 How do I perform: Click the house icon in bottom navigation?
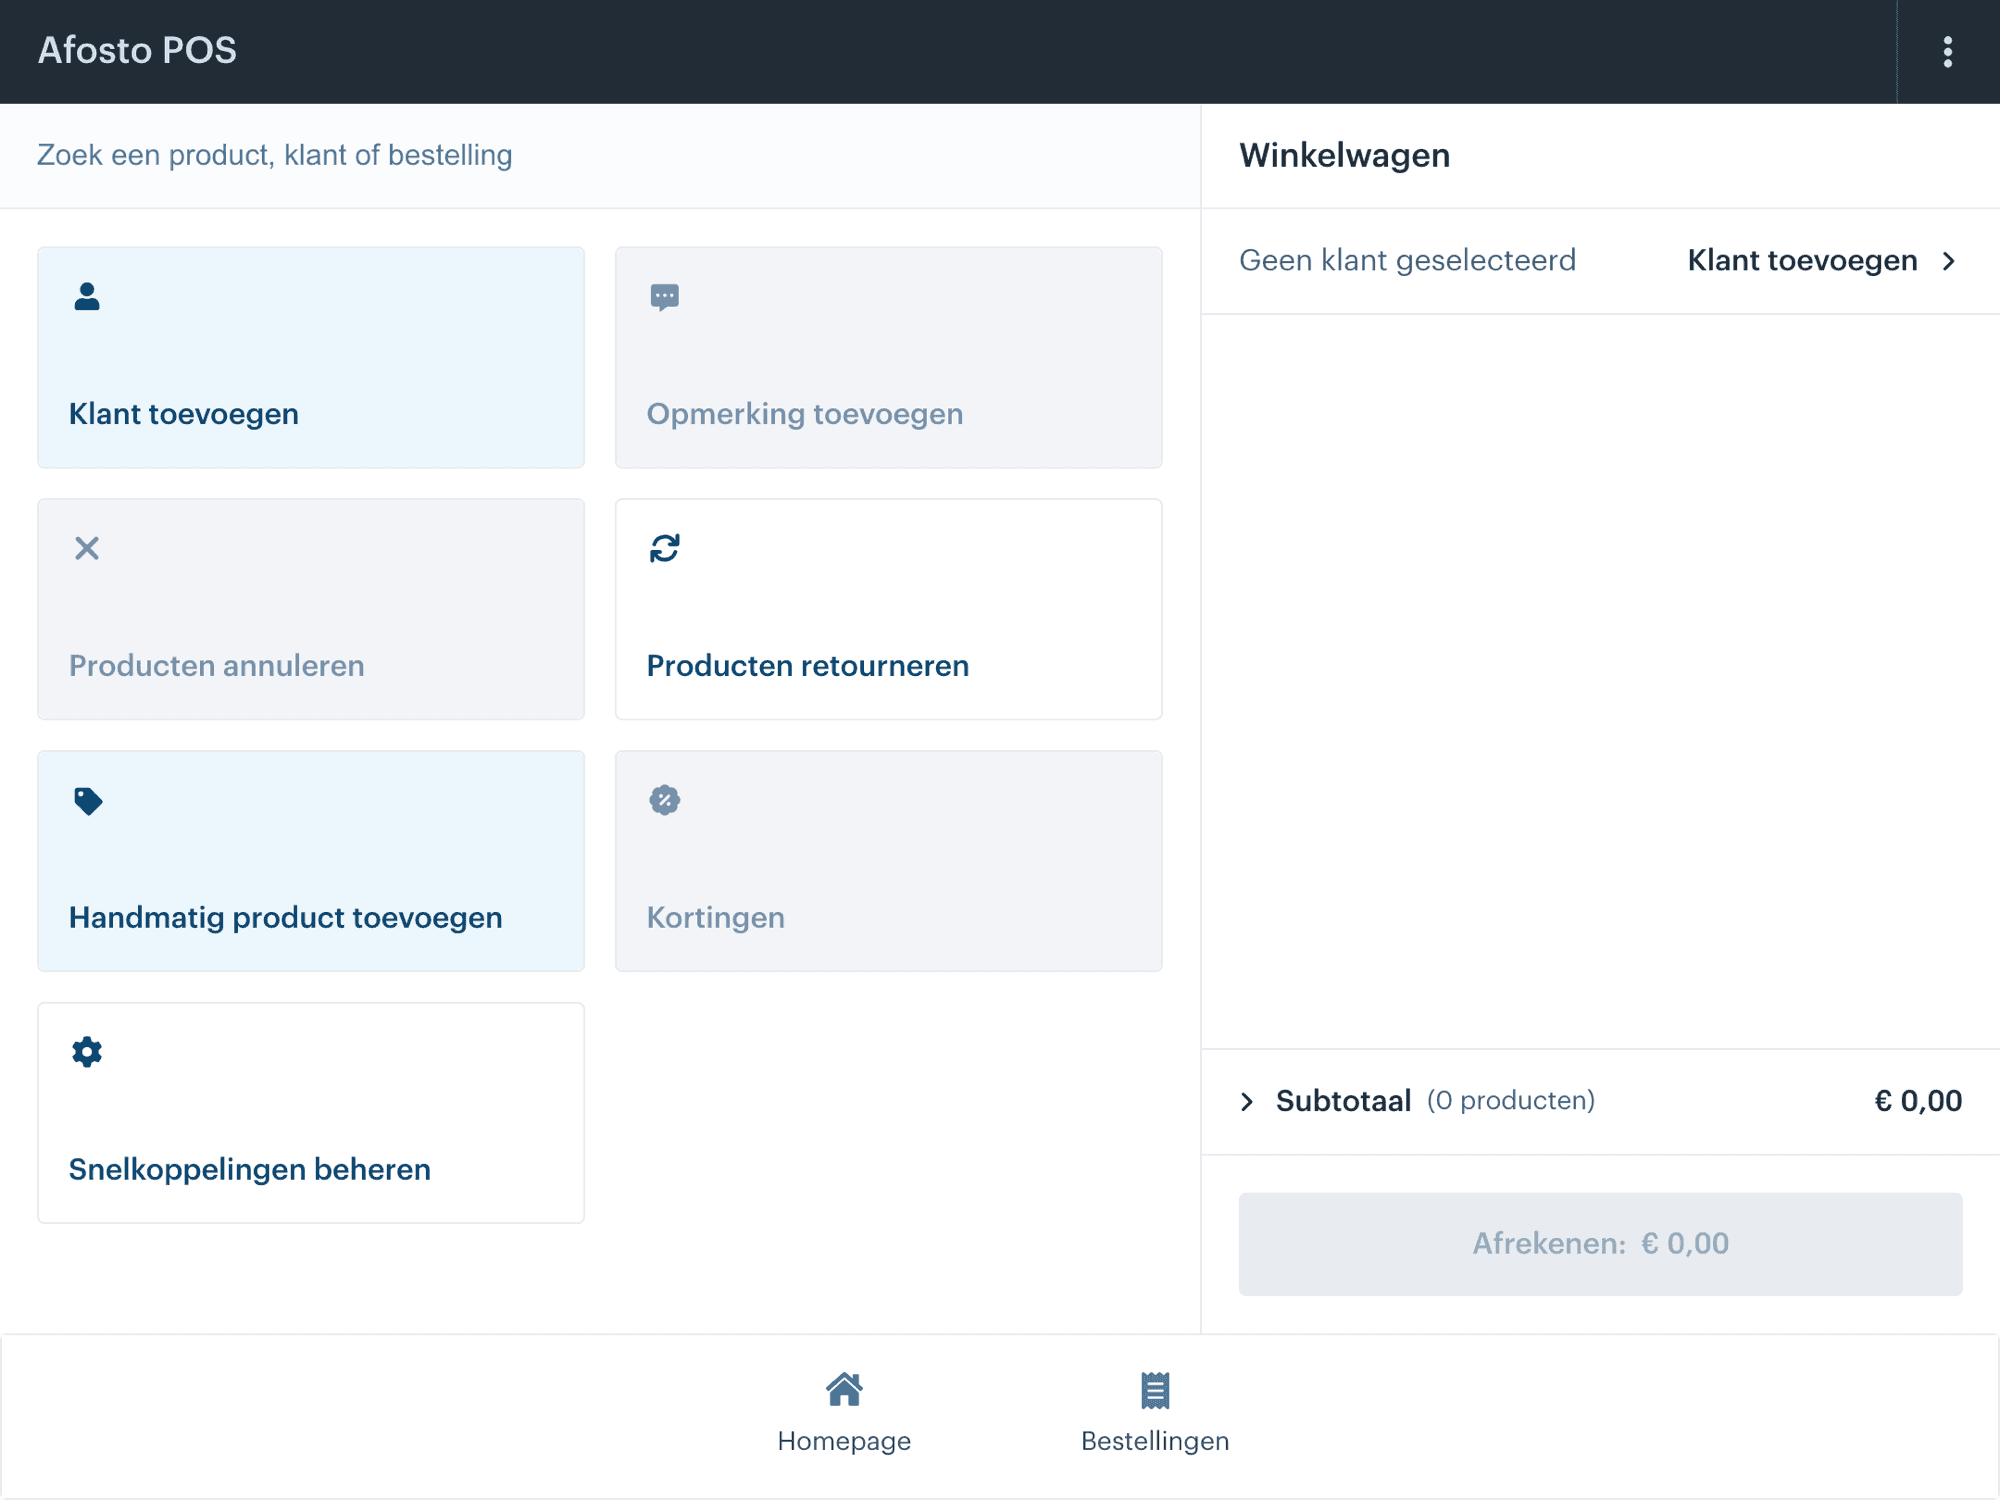click(844, 1389)
